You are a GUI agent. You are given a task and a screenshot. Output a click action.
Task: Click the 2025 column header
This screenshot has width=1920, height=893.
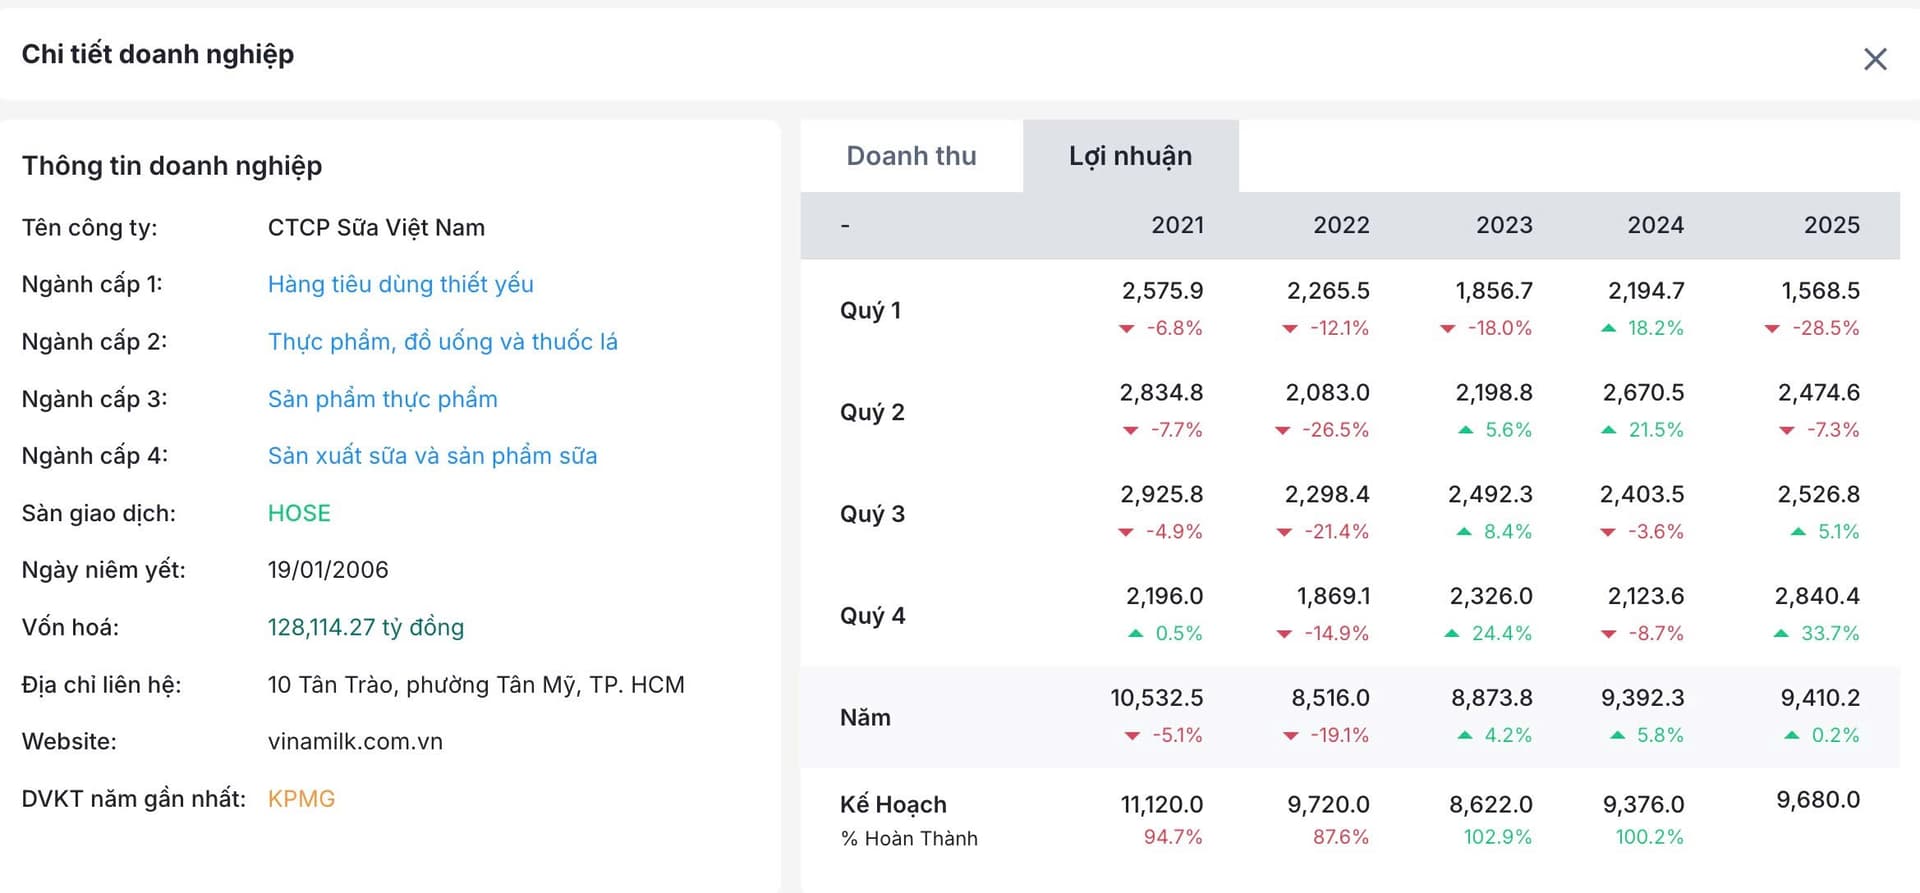1831,225
